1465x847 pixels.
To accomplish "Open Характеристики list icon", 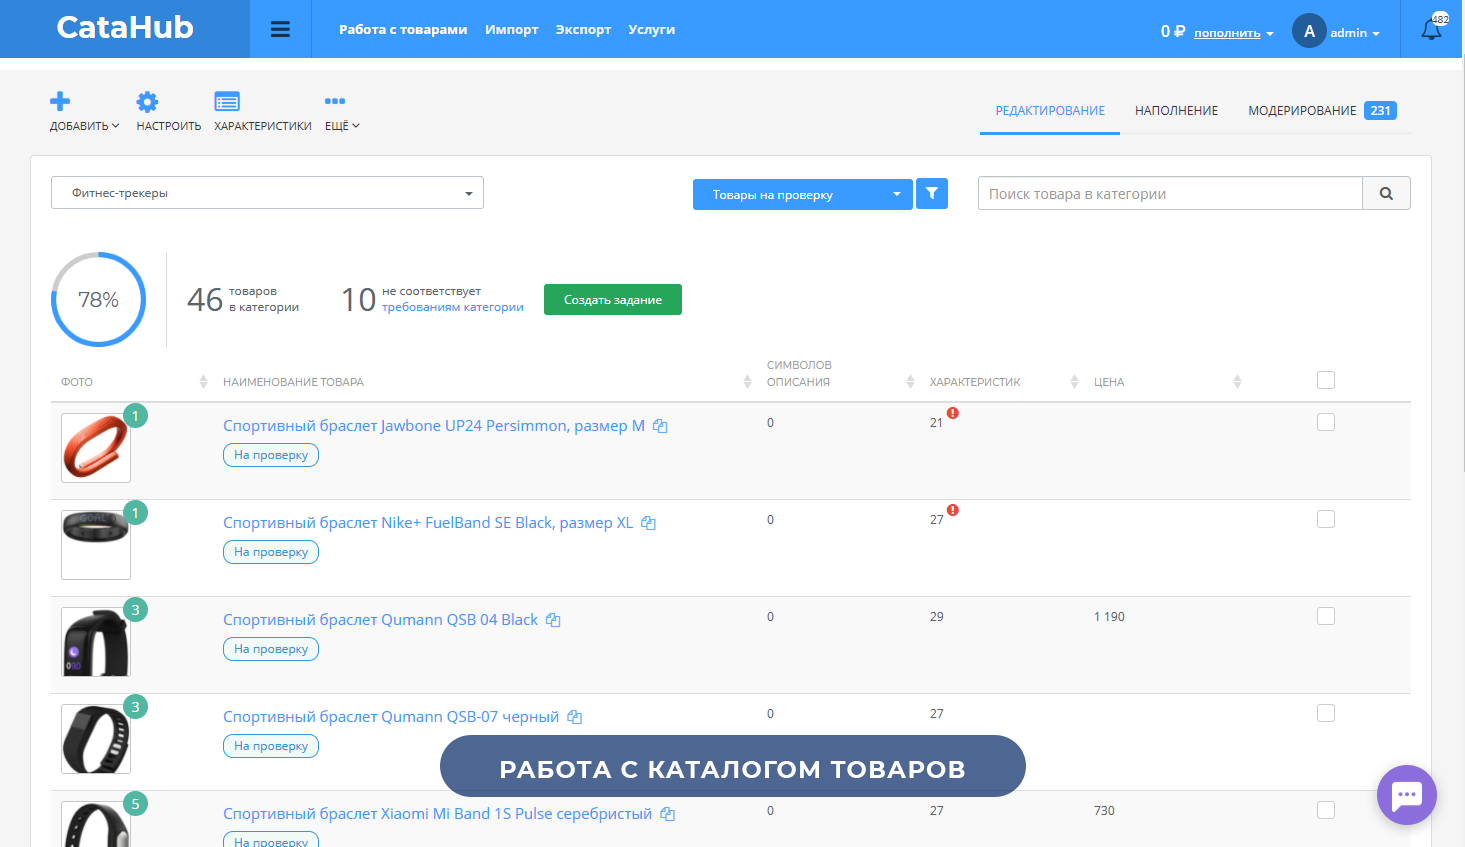I will [227, 101].
